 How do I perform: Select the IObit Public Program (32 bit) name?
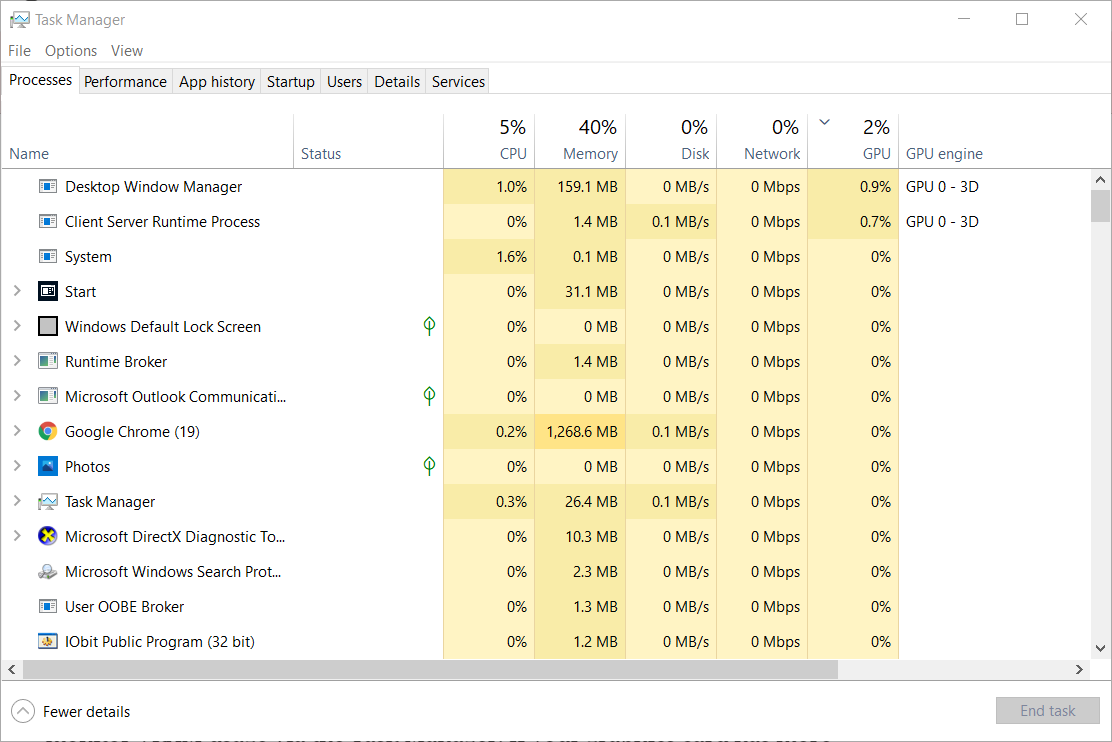click(160, 641)
